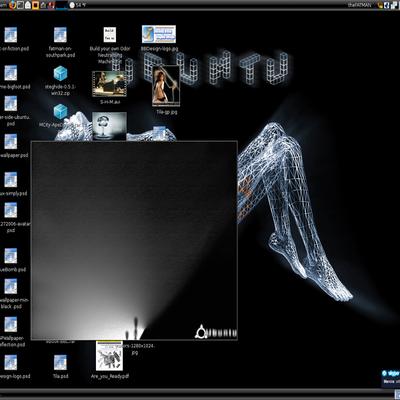Select the S-H-M.avi video thumbnail

click(x=109, y=84)
